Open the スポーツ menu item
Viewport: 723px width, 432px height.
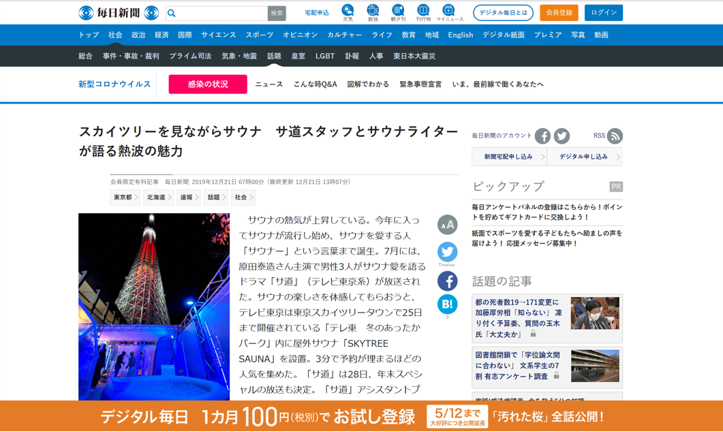(x=259, y=35)
